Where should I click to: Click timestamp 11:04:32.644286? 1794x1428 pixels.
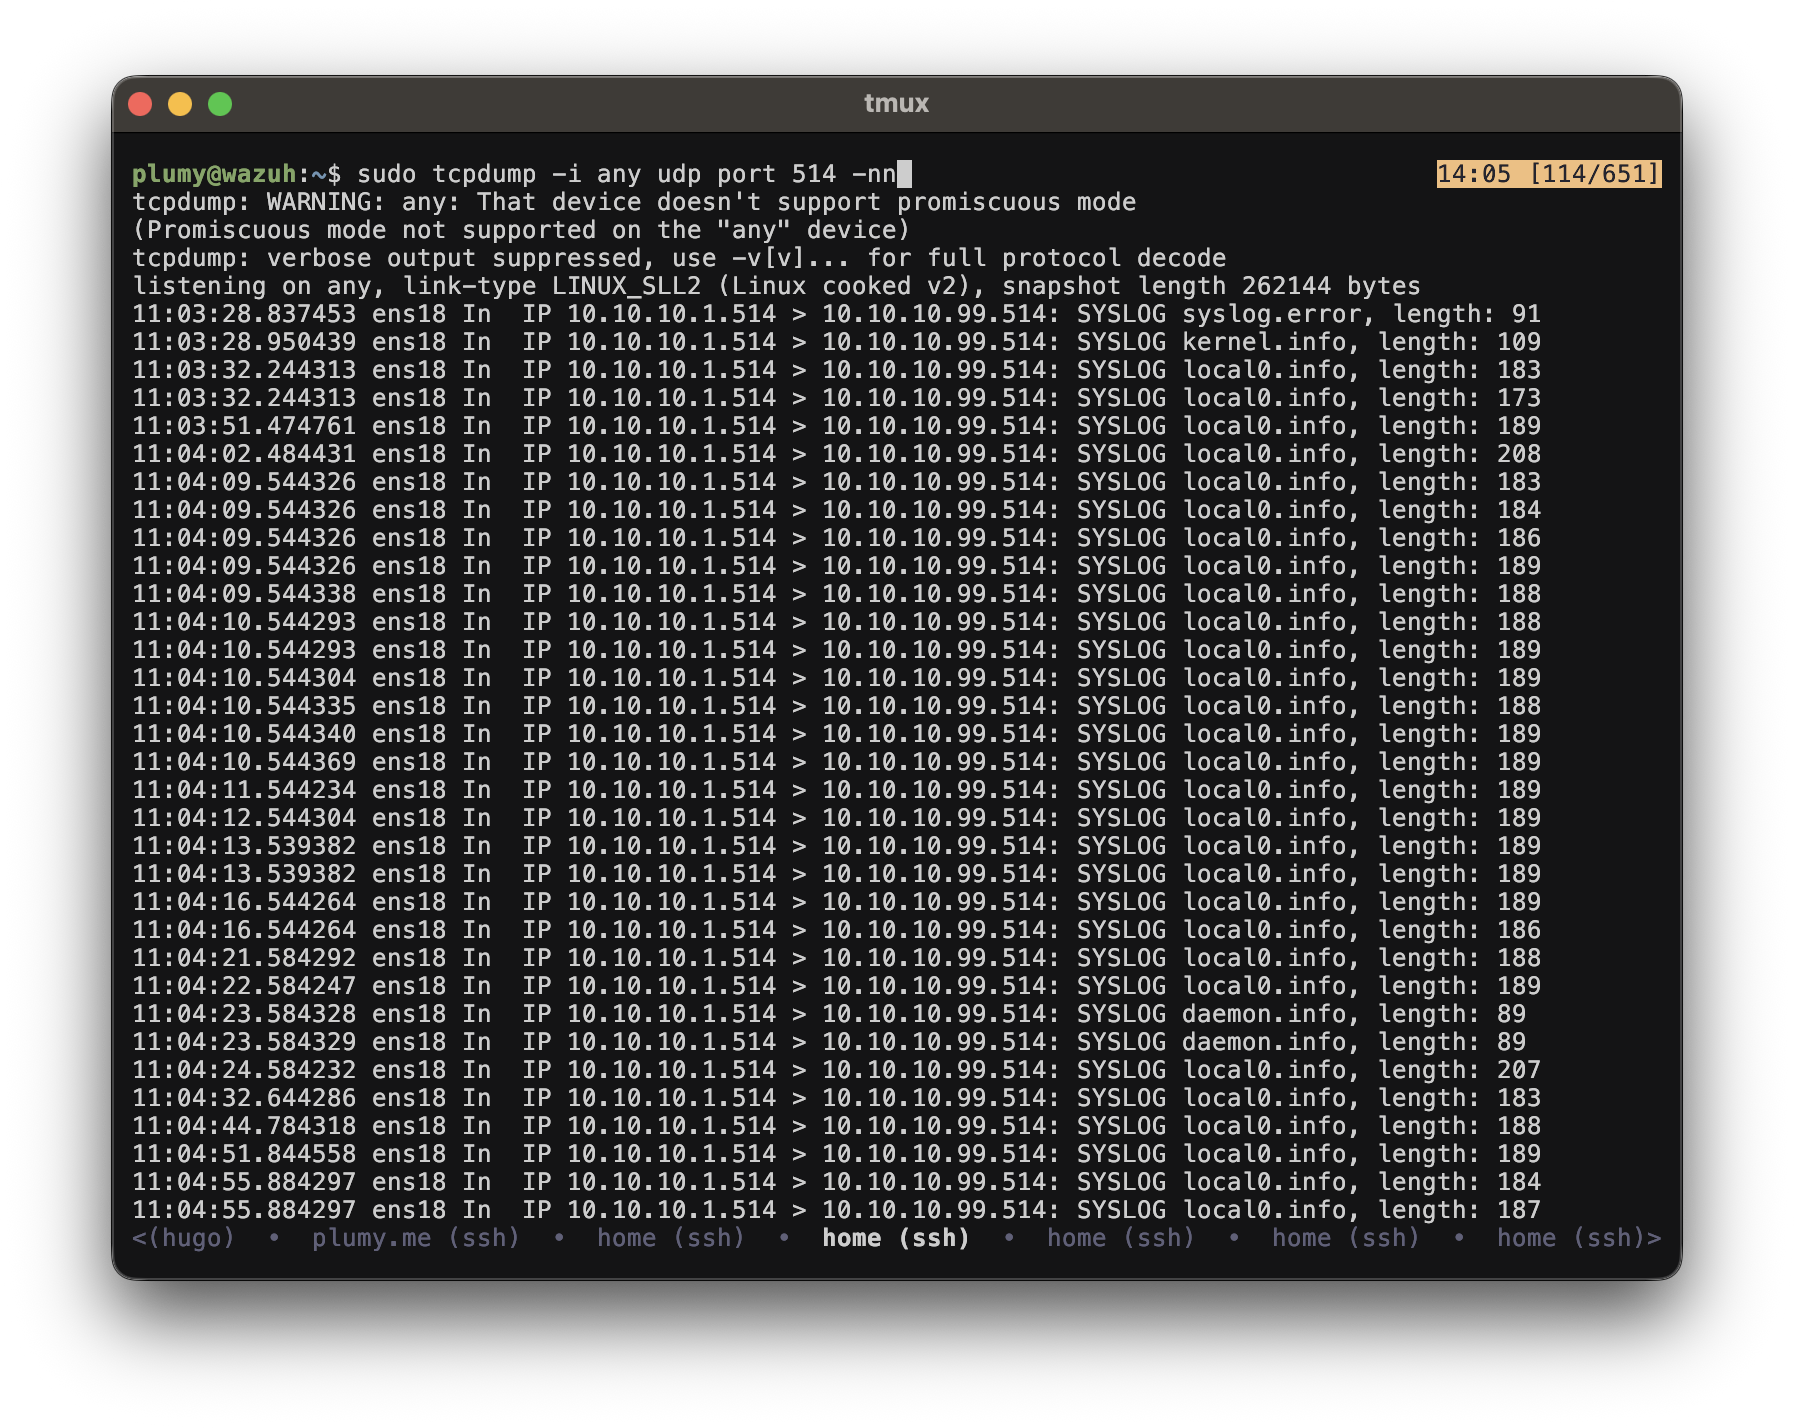click(244, 1098)
